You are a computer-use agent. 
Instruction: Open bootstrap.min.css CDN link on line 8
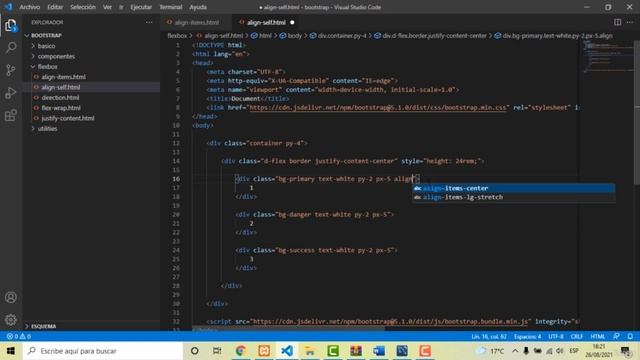[x=378, y=108]
